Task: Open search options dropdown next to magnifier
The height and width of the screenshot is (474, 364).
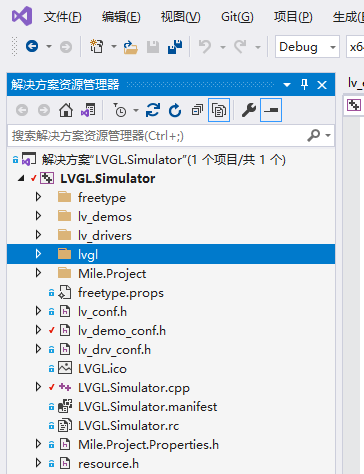Action: (328, 135)
